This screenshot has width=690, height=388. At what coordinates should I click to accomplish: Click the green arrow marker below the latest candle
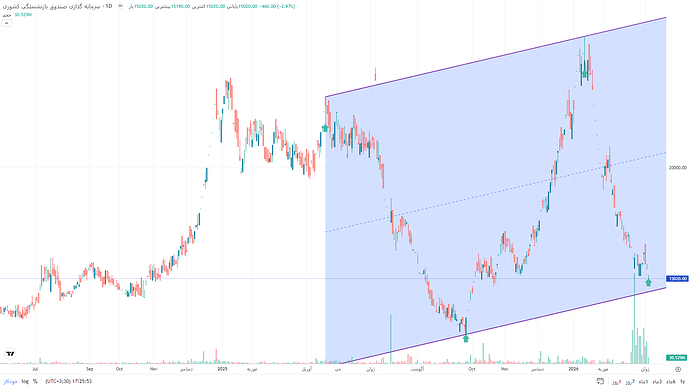point(648,282)
